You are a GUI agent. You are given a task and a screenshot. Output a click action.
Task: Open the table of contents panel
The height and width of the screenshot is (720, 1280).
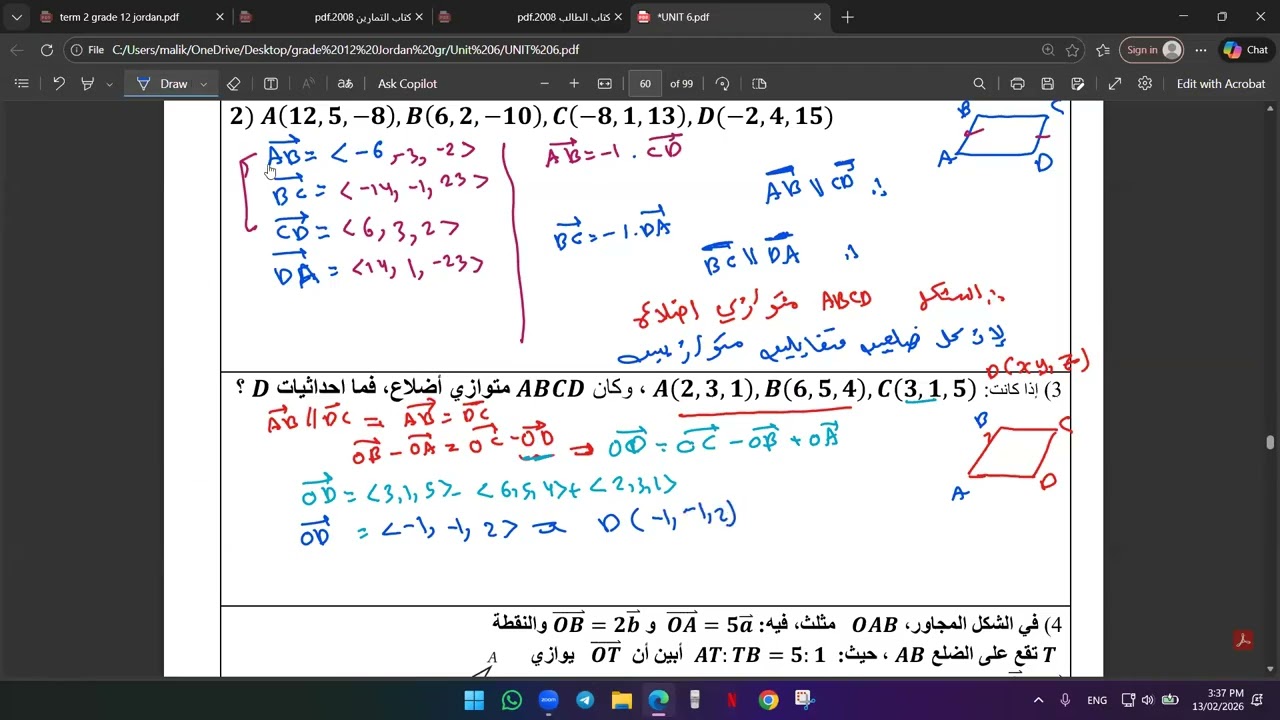click(x=21, y=84)
